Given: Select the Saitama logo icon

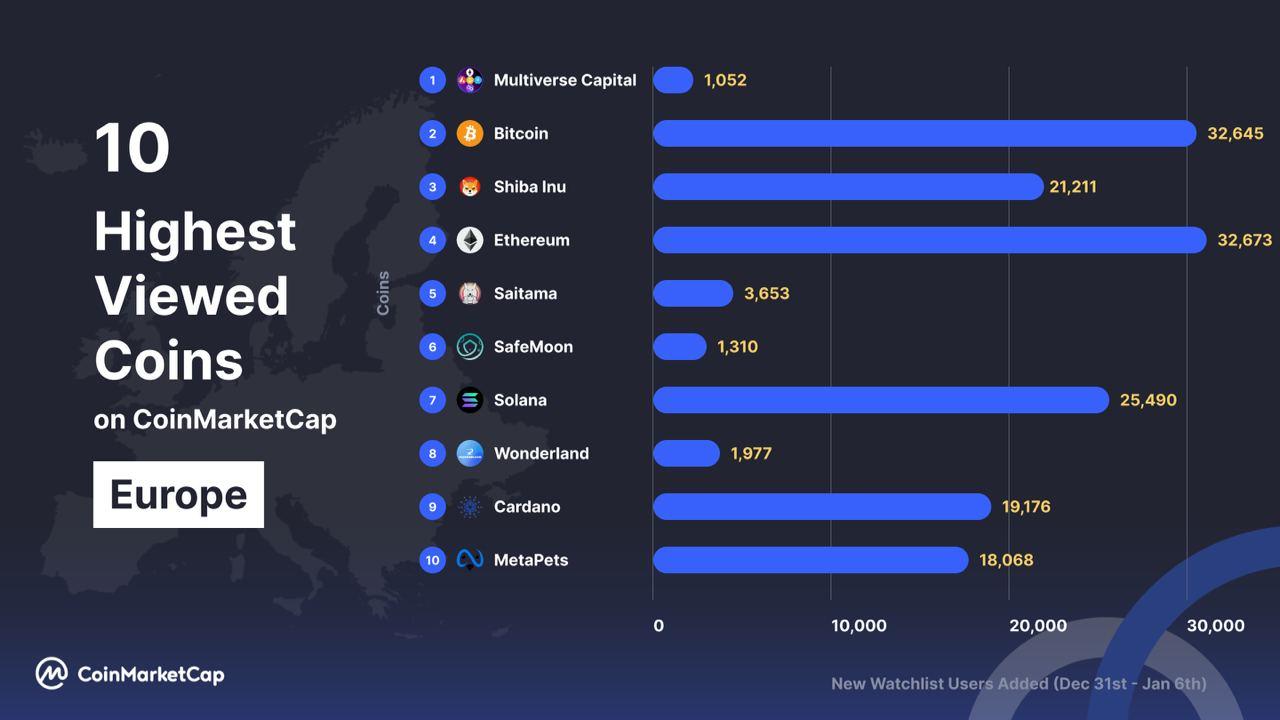Looking at the screenshot, I should 470,293.
